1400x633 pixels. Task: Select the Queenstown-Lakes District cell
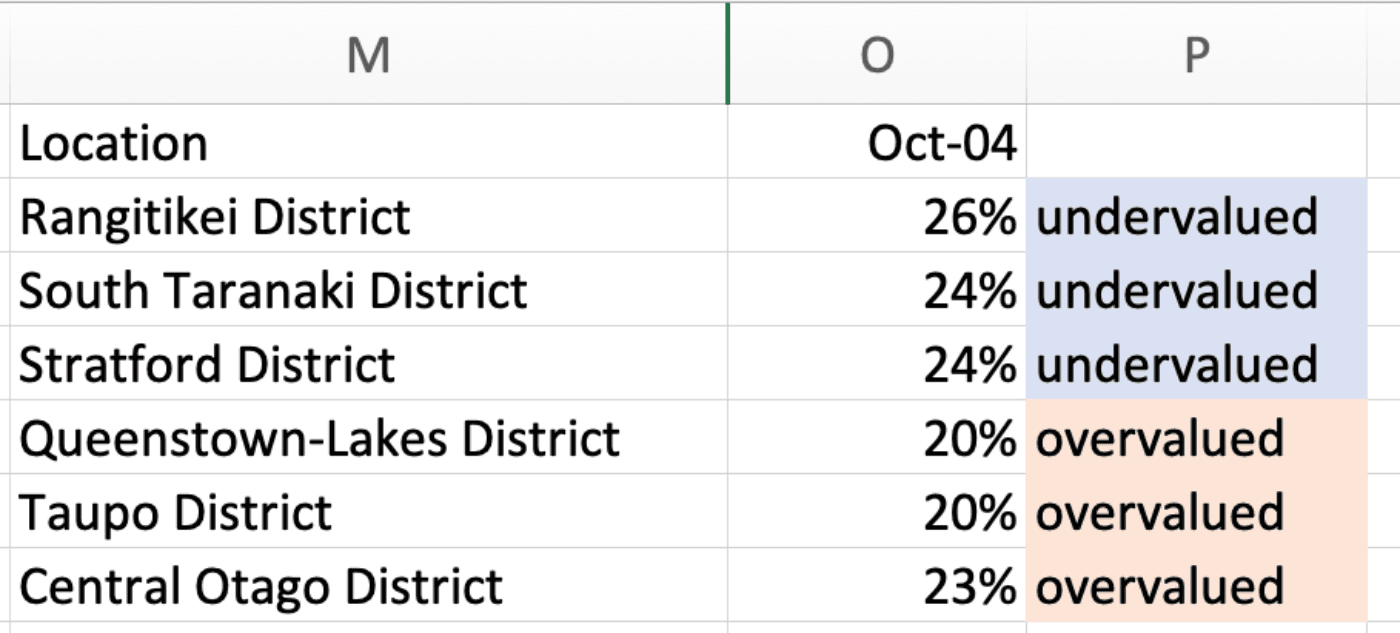368,439
